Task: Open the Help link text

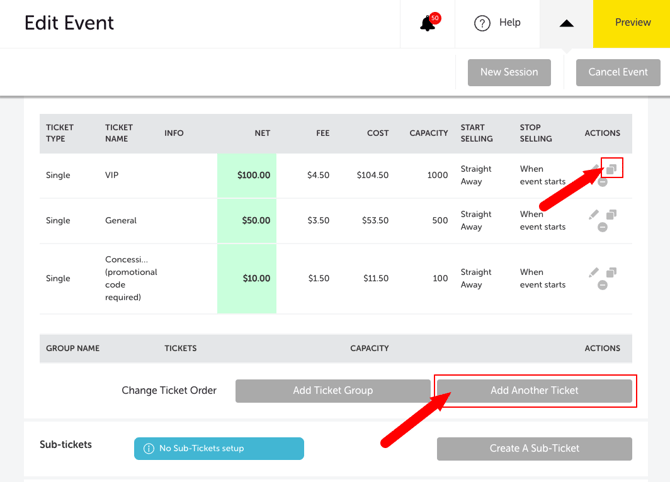Action: coord(510,23)
